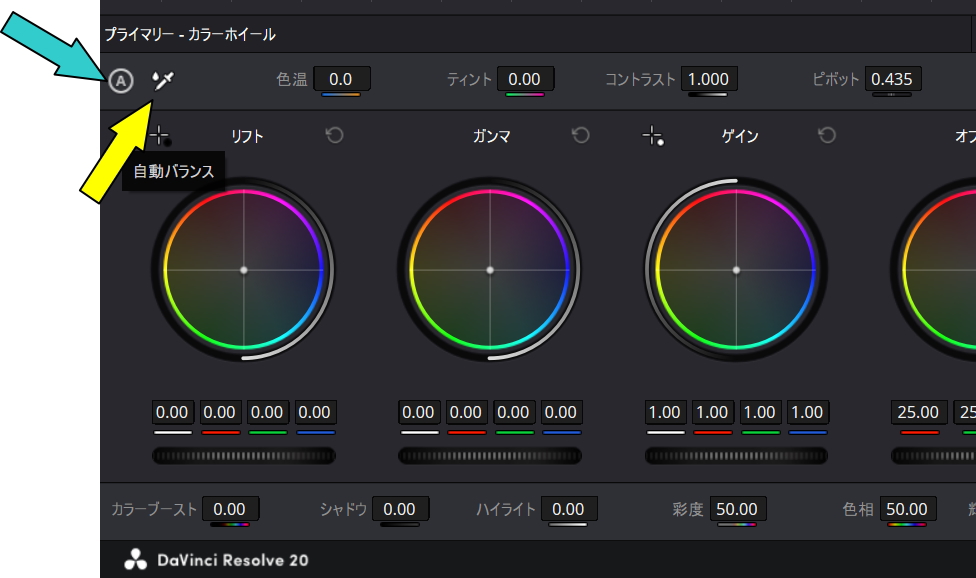Viewport: 976px width, 578px height.
Task: Click the プライマリー - カラーホイール panel title
Action: (x=190, y=34)
